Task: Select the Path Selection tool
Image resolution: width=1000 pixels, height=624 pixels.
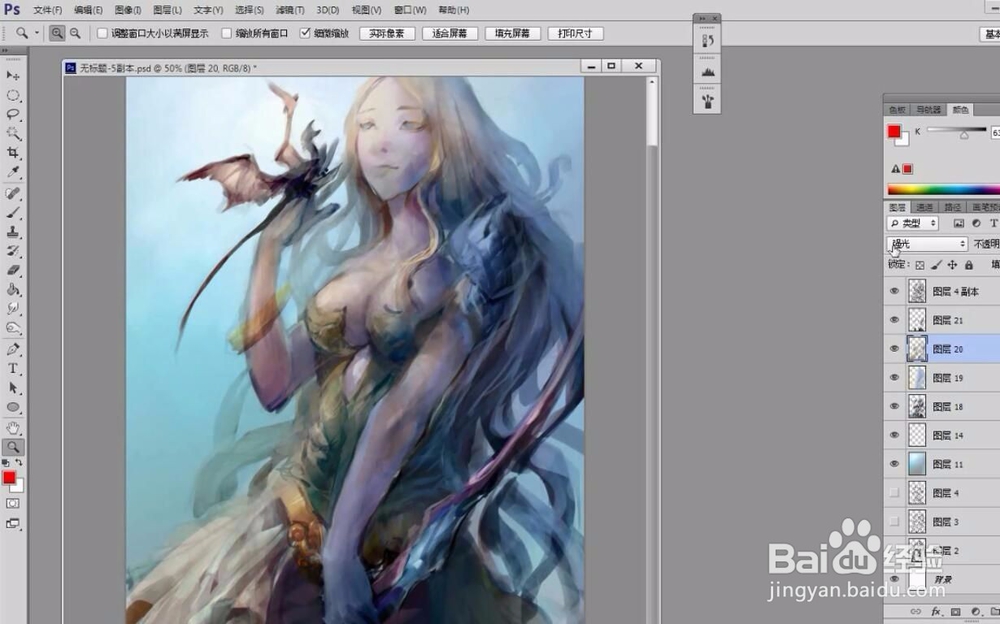Action: 13,388
